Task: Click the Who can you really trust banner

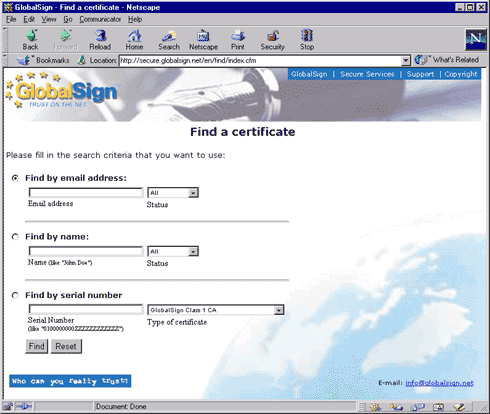Action: click(x=70, y=381)
